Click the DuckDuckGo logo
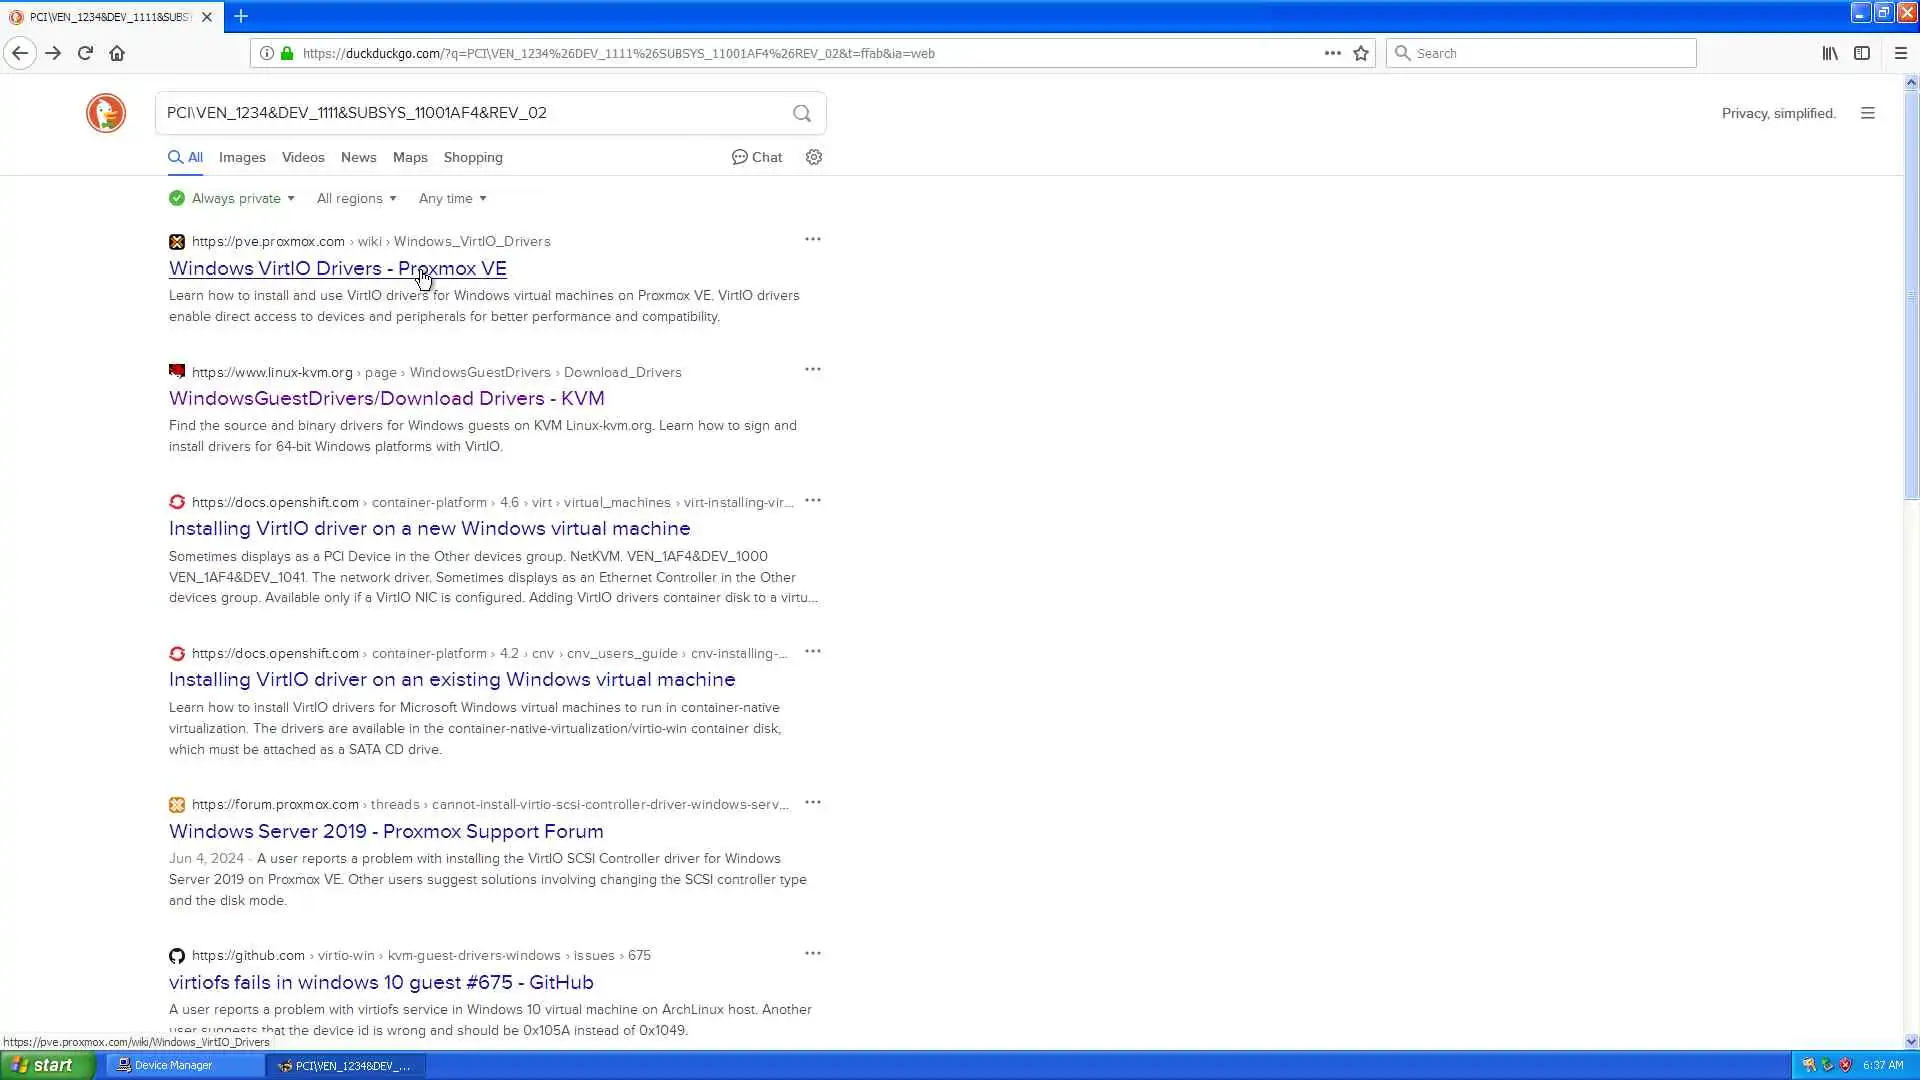 [x=106, y=113]
